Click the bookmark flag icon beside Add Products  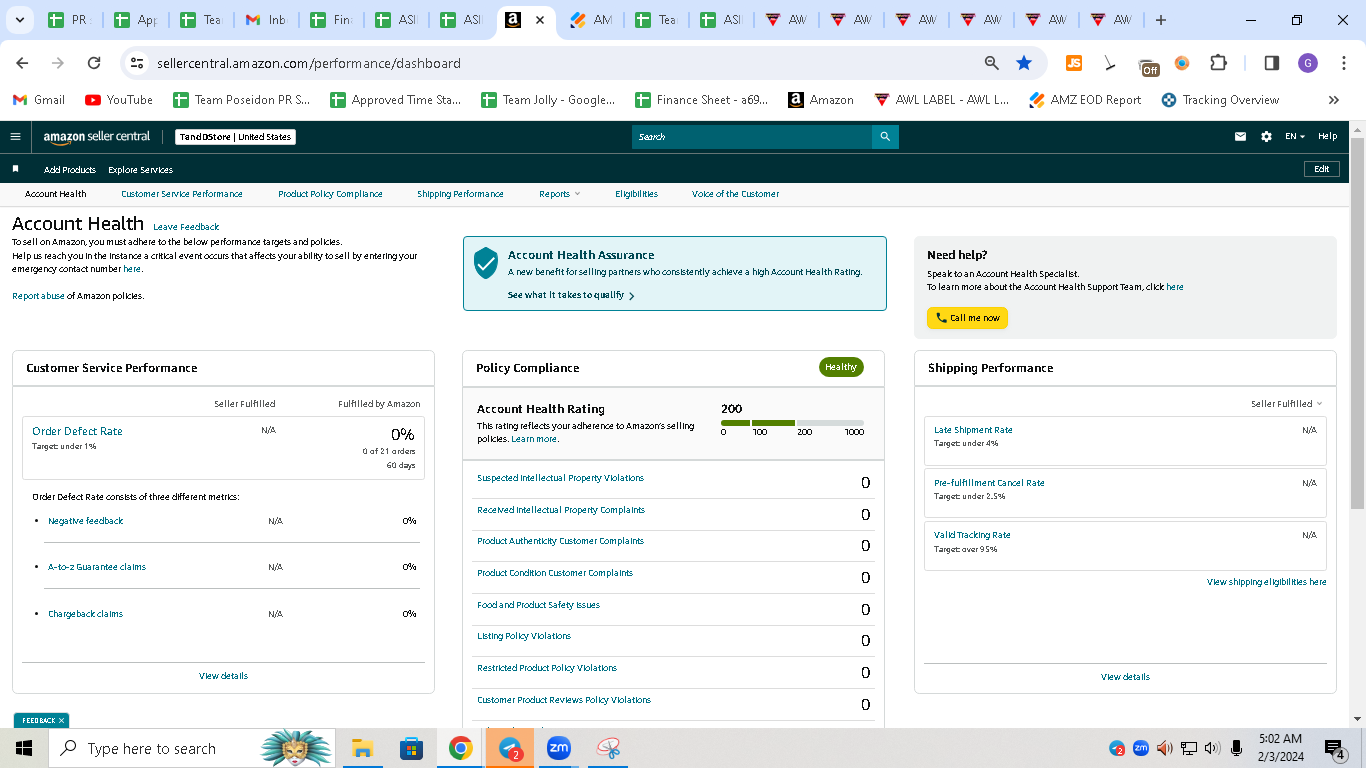click(16, 169)
